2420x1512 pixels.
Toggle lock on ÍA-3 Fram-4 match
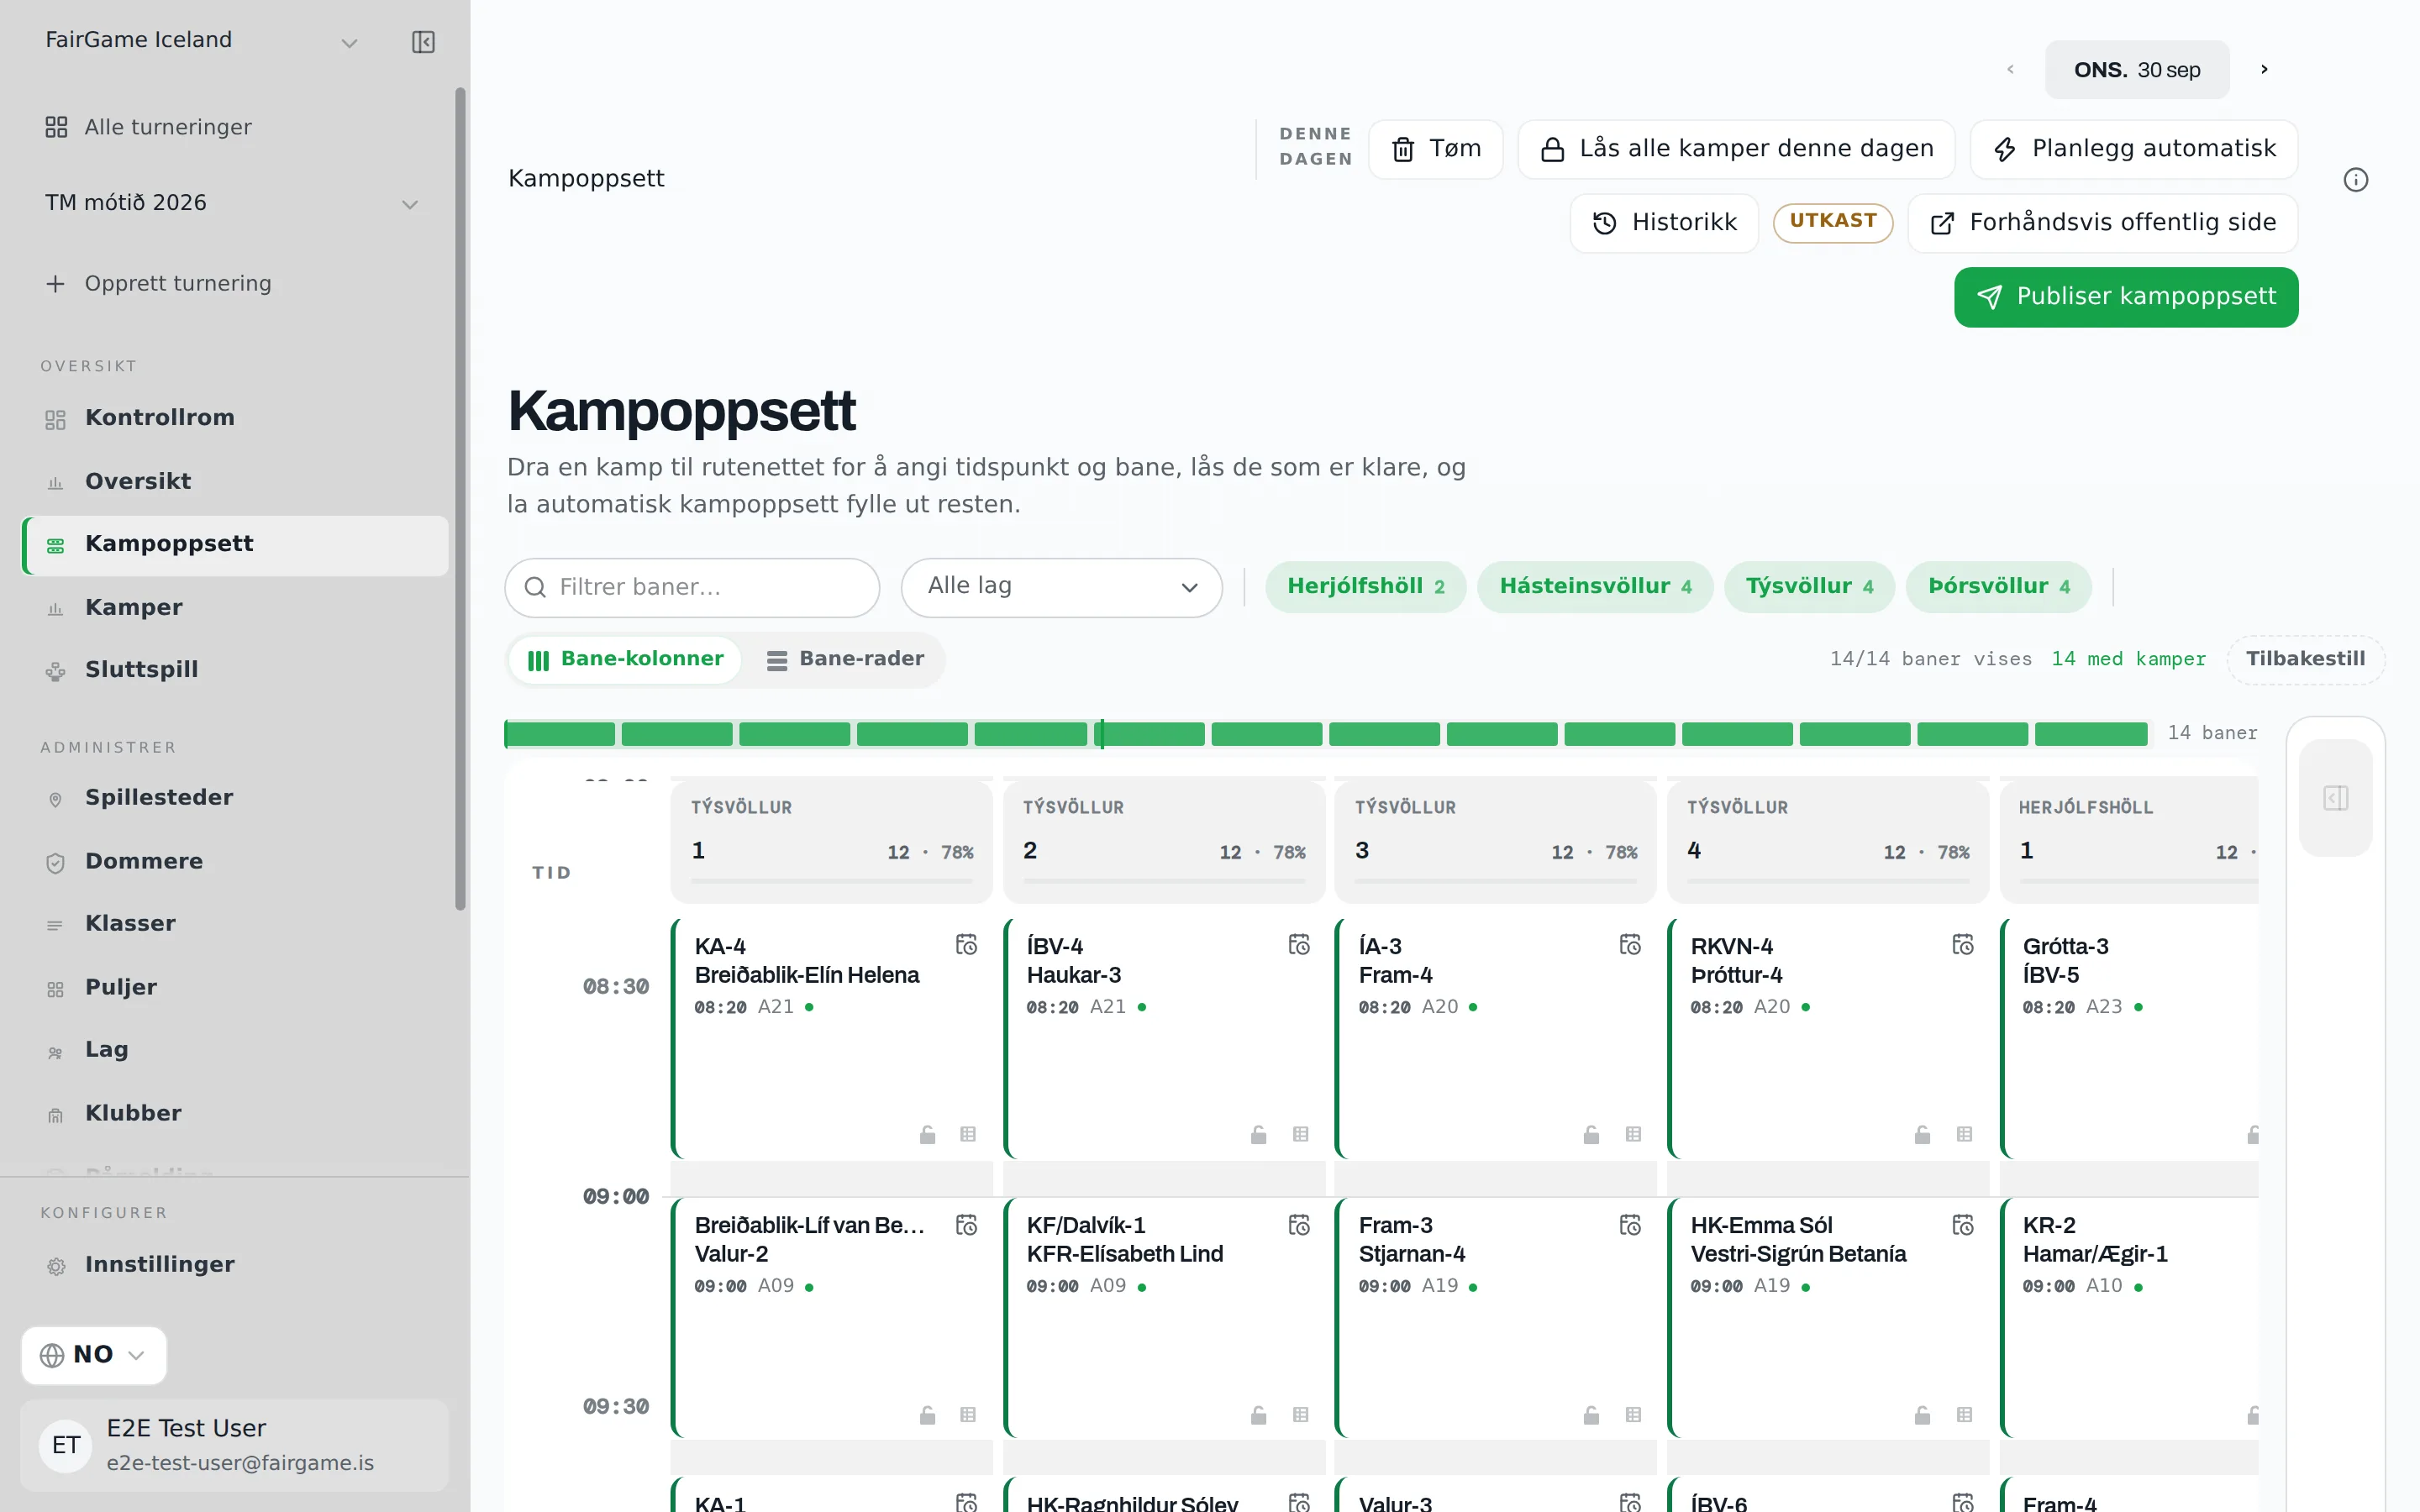coord(1591,1134)
